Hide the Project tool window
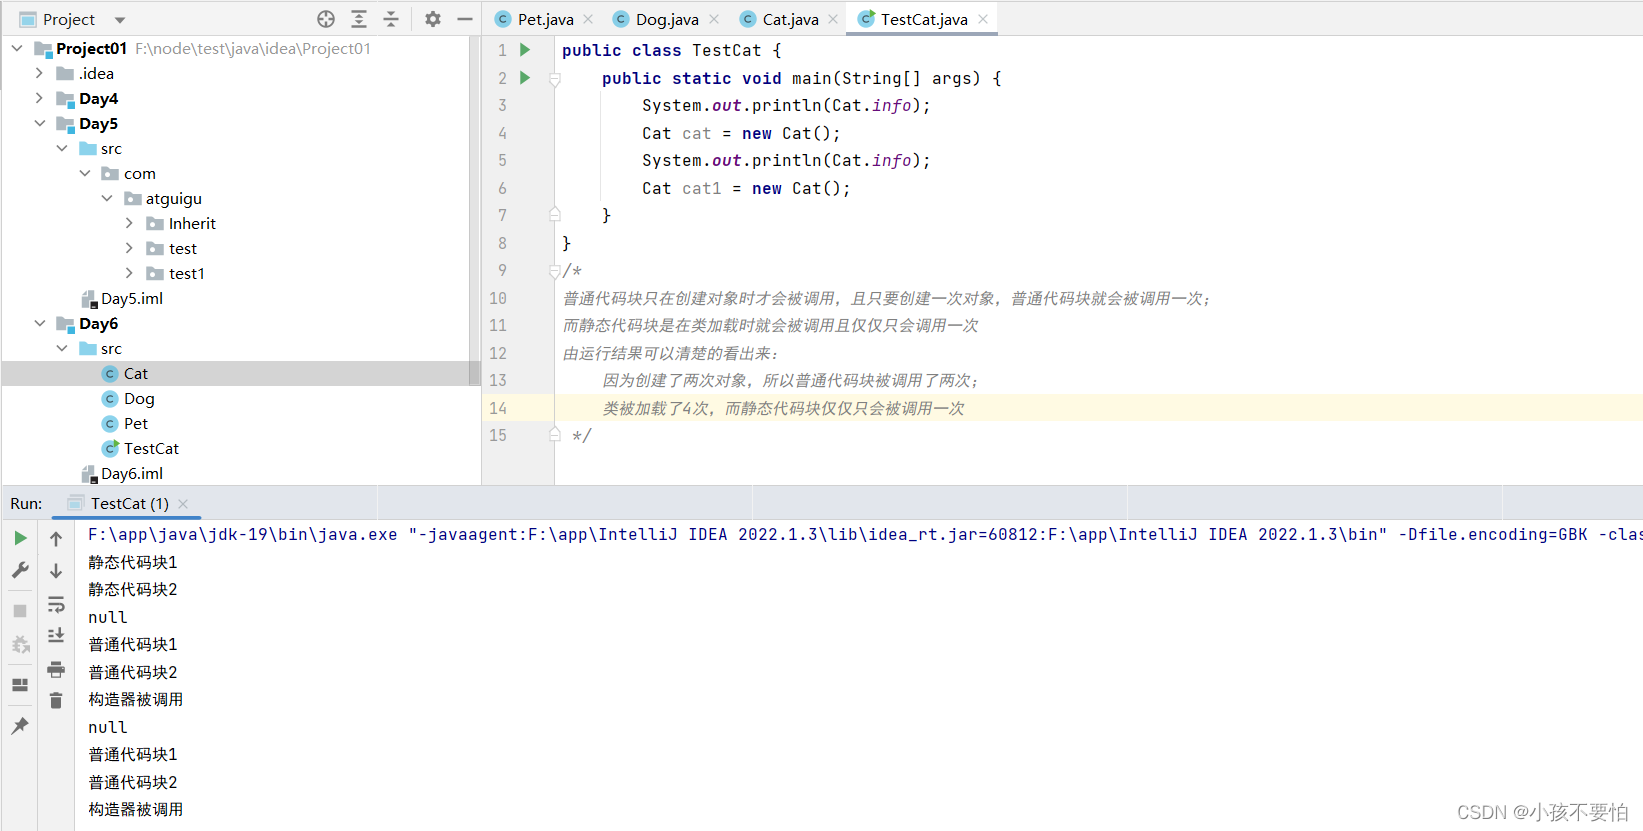 point(465,19)
